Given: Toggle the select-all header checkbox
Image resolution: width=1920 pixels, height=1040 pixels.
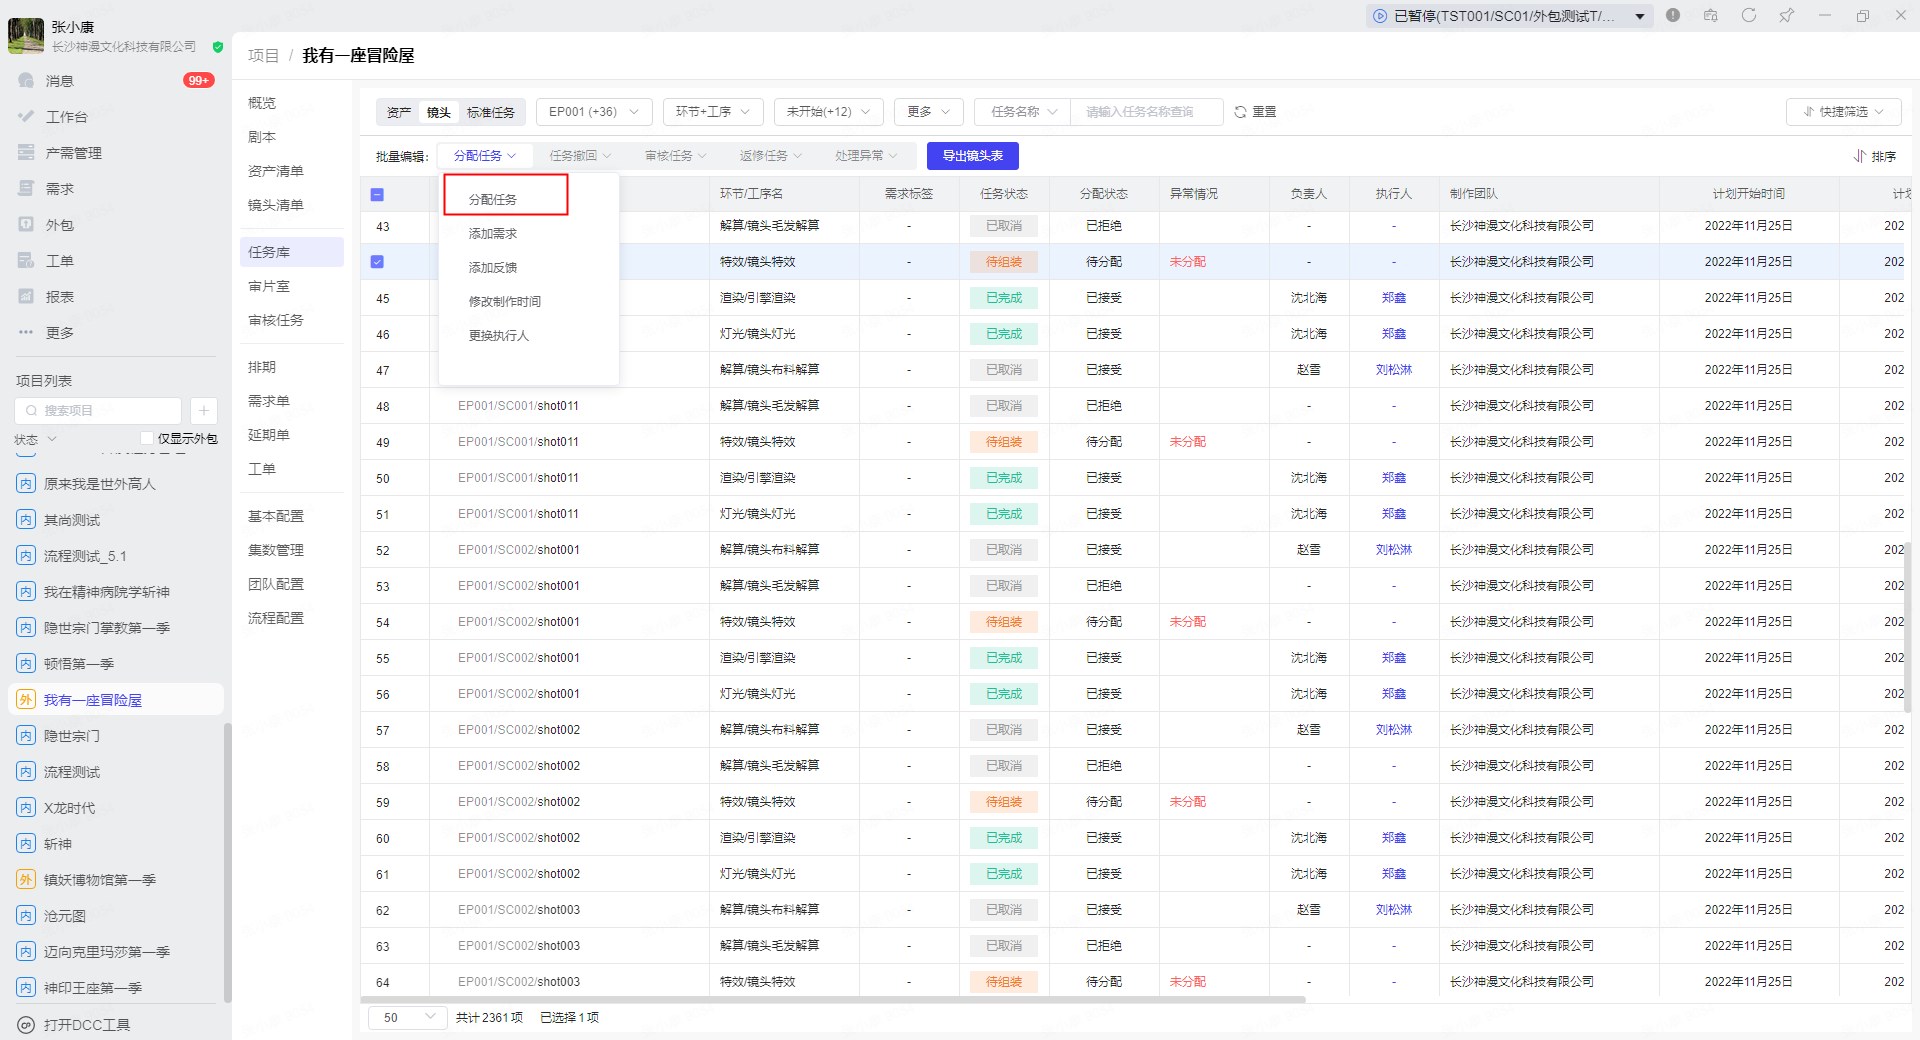Looking at the screenshot, I should pos(377,195).
